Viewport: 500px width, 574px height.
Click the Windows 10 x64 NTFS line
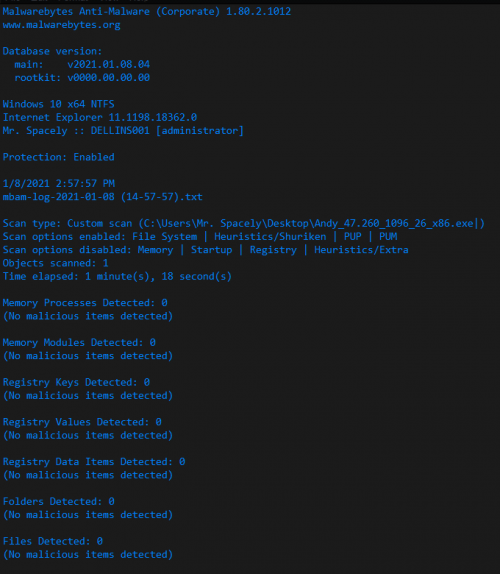[x=59, y=104]
